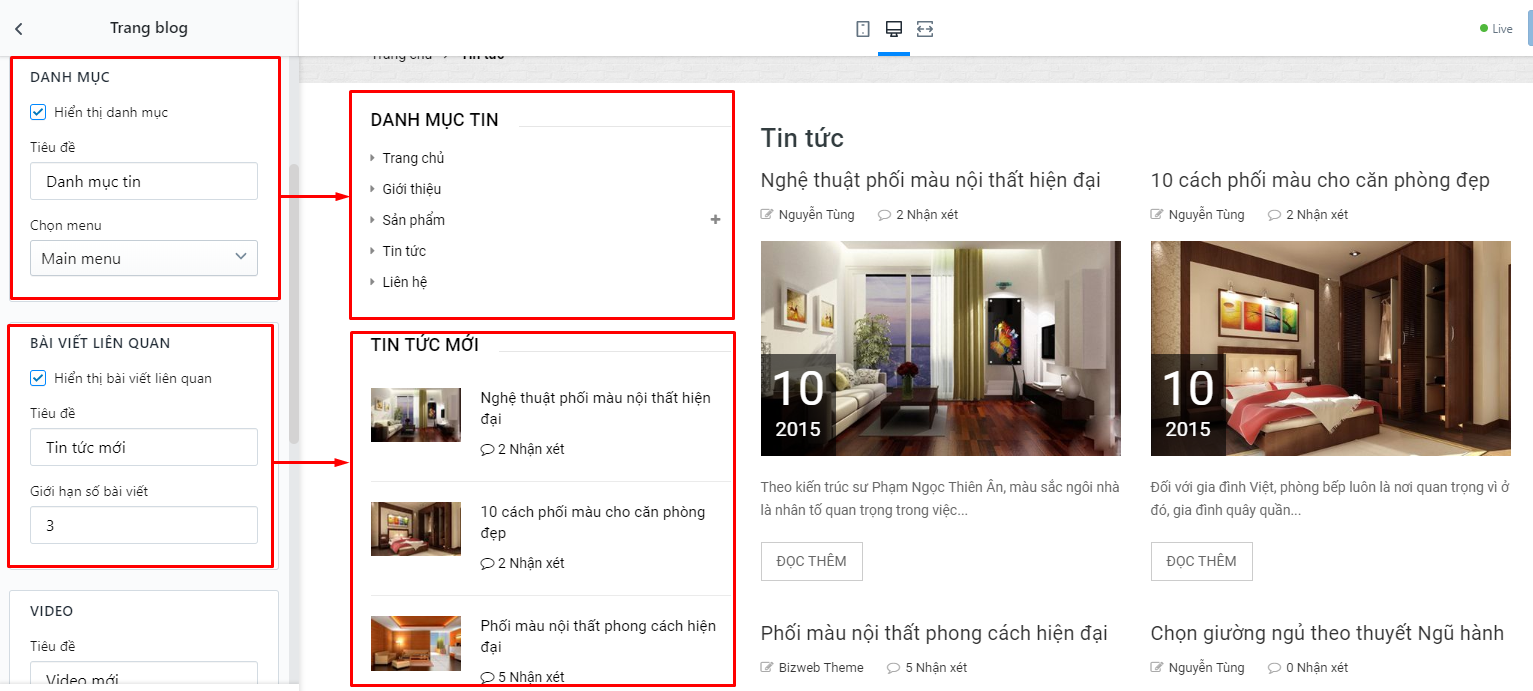Uncheck Hiển thị danh mục checkbox
The width and height of the screenshot is (1533, 691).
(x=38, y=112)
